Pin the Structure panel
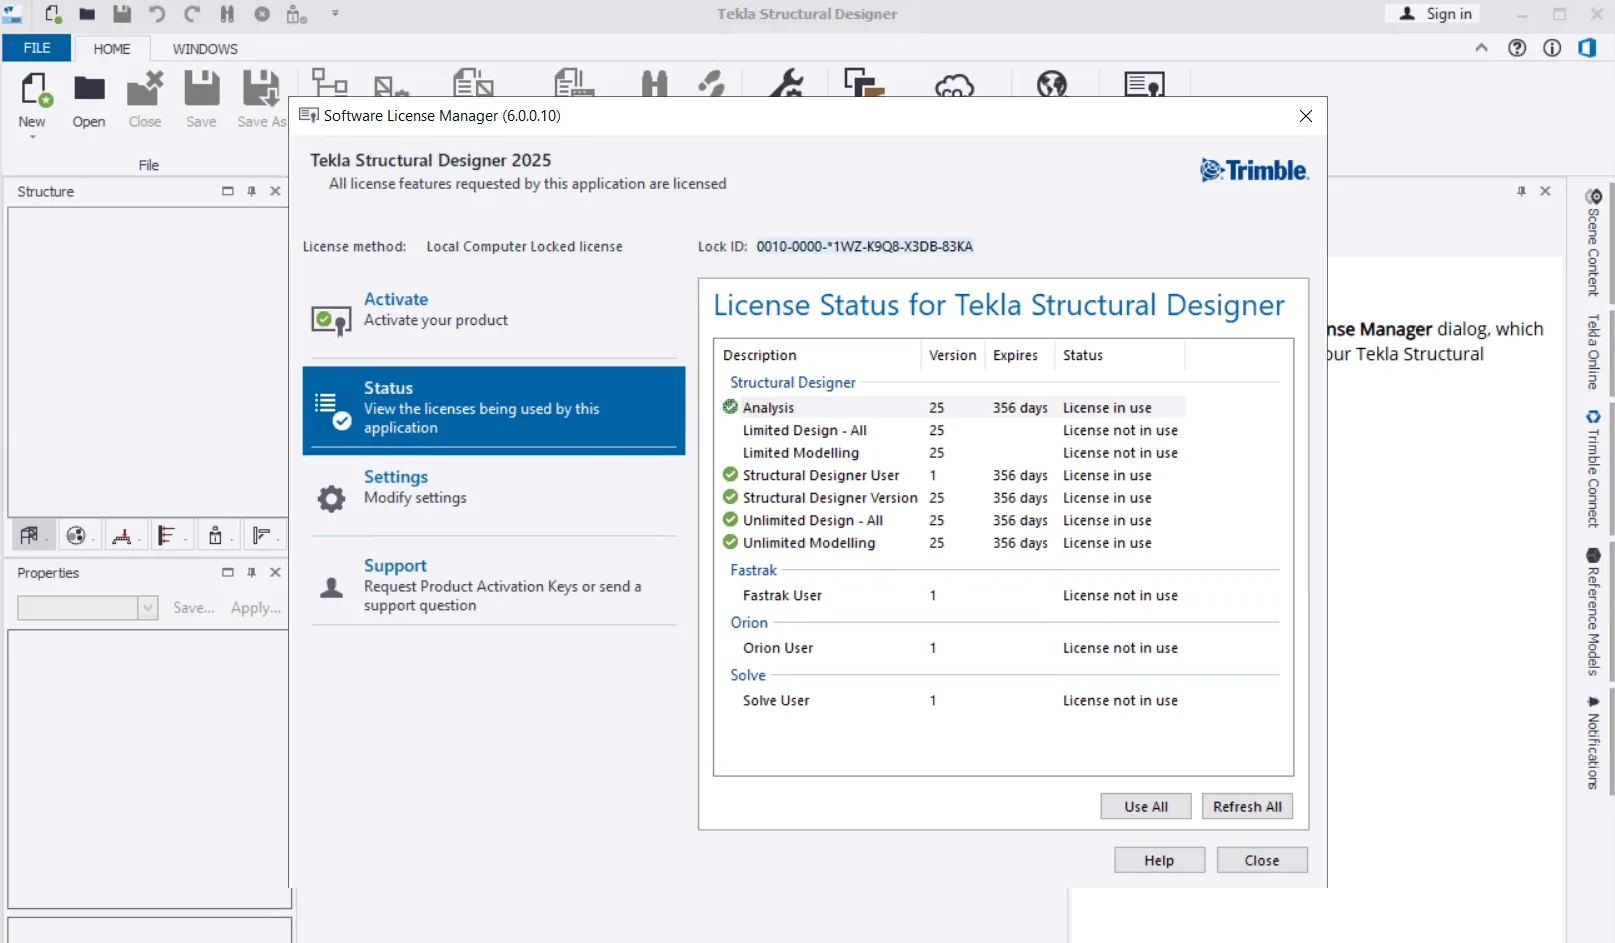1615x943 pixels. pyautogui.click(x=251, y=191)
